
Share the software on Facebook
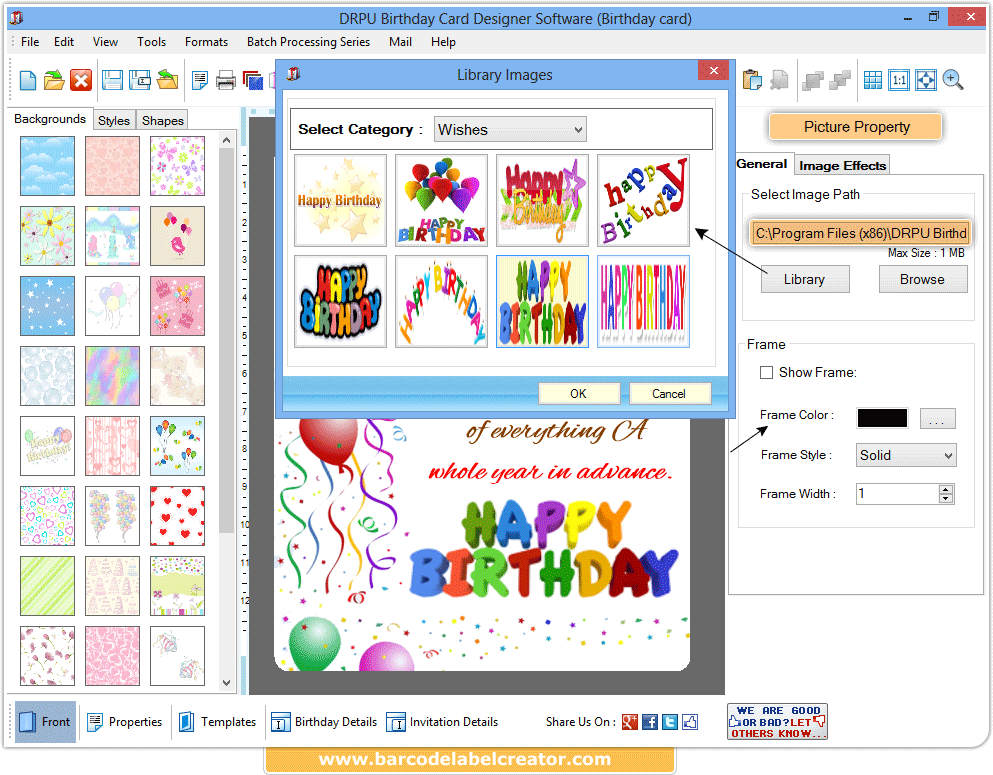[x=651, y=721]
